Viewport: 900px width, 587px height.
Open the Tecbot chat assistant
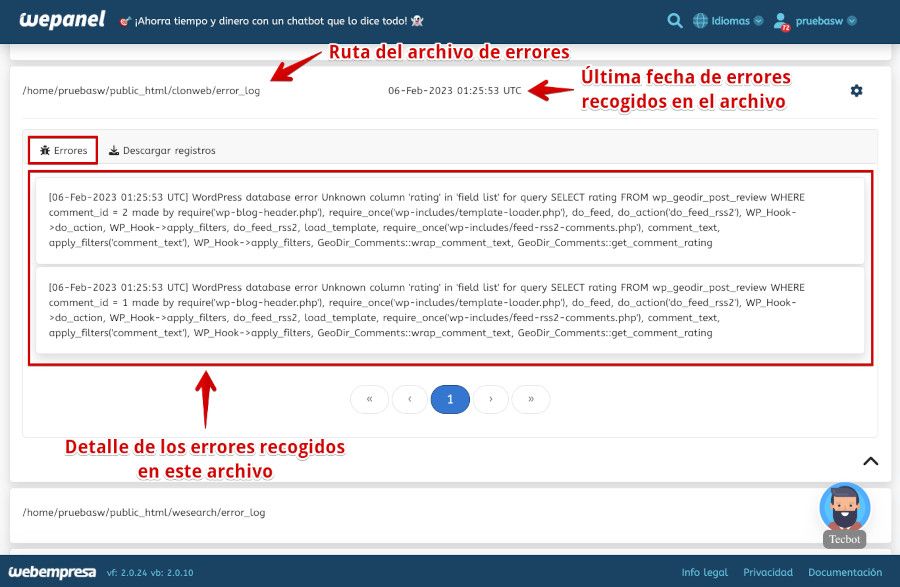click(x=845, y=515)
